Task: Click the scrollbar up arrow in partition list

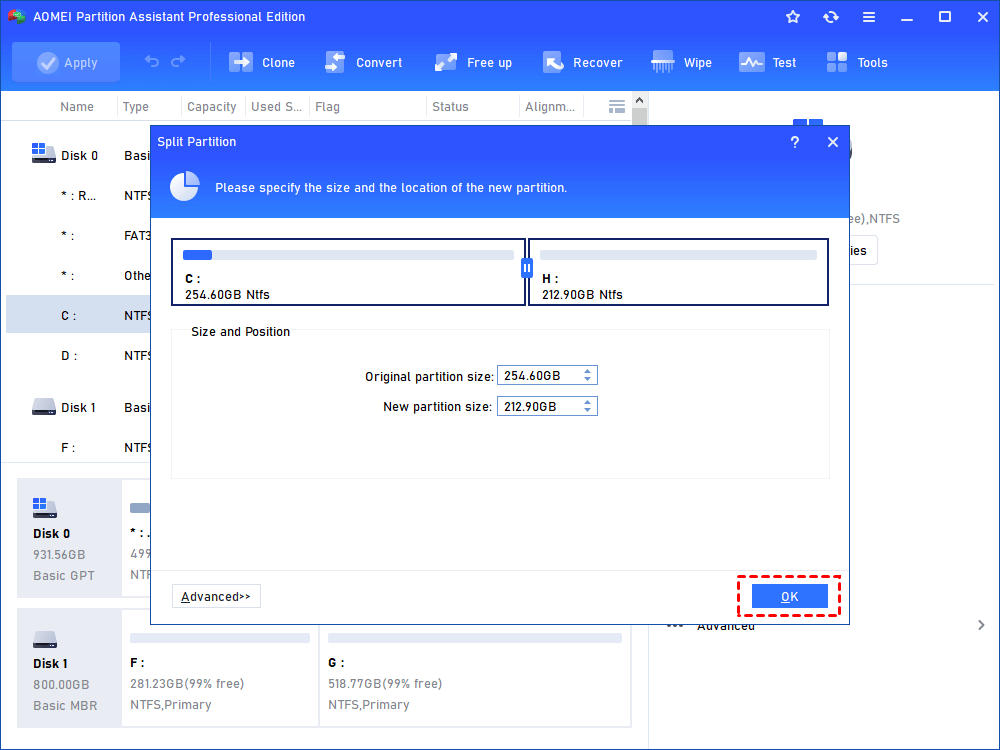Action: 640,100
